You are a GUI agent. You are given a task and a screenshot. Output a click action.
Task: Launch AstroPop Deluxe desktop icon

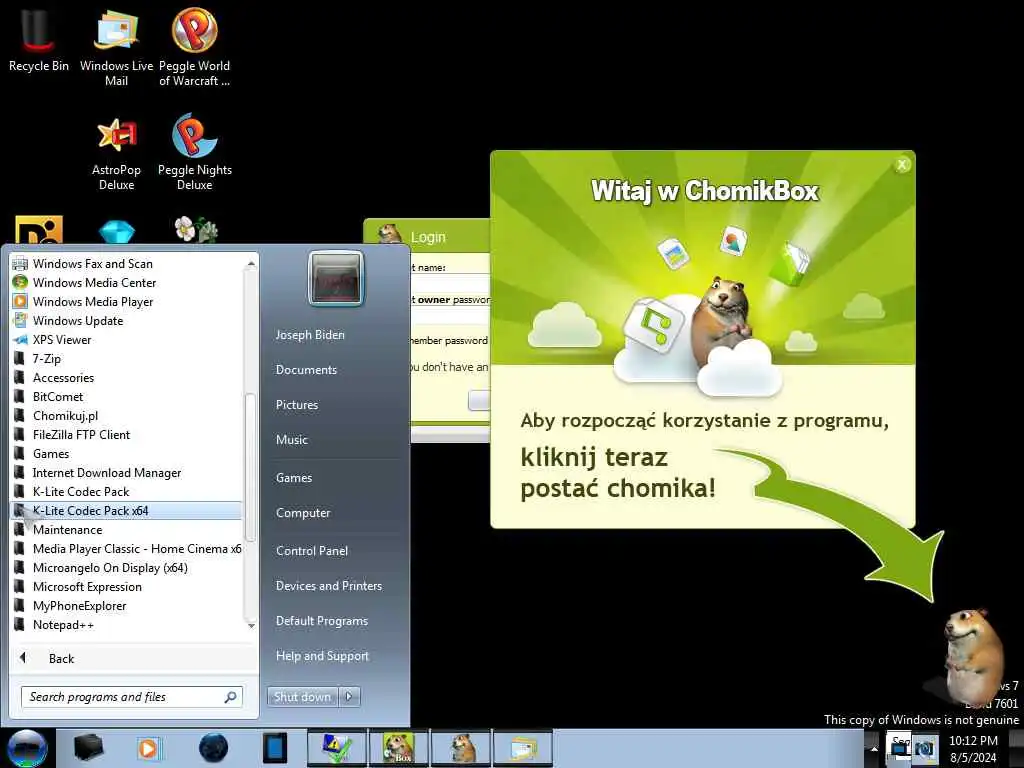pos(116,153)
